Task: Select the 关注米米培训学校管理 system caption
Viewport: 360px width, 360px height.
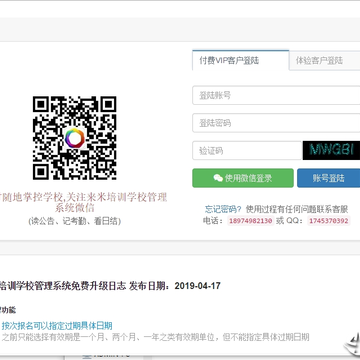Action: (x=83, y=202)
